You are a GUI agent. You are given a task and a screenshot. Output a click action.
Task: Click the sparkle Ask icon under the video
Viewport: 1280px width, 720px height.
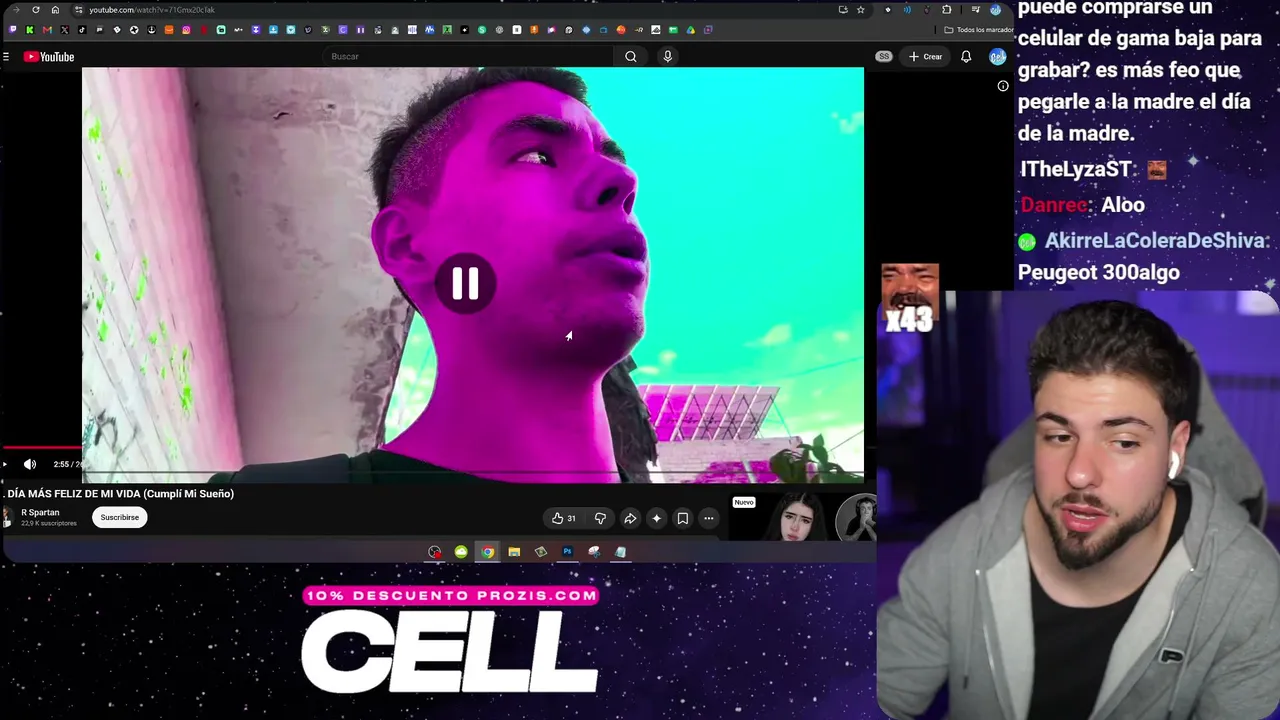tap(656, 518)
